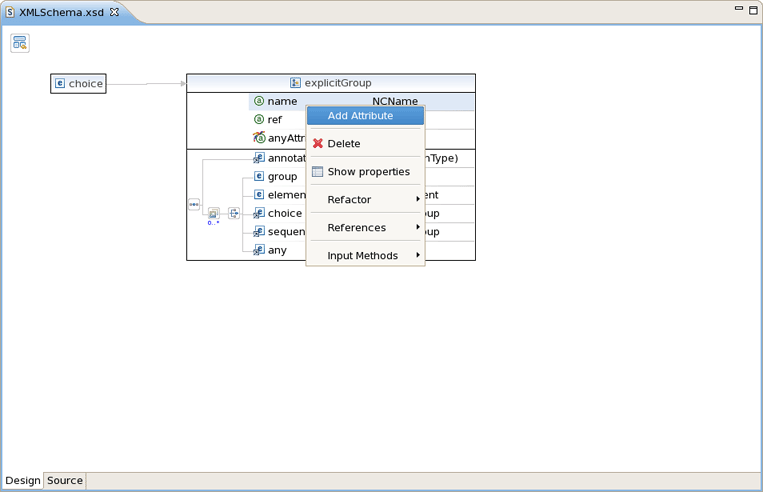Image resolution: width=763 pixels, height=492 pixels.
Task: Click the any element icon
Action: [x=259, y=250]
